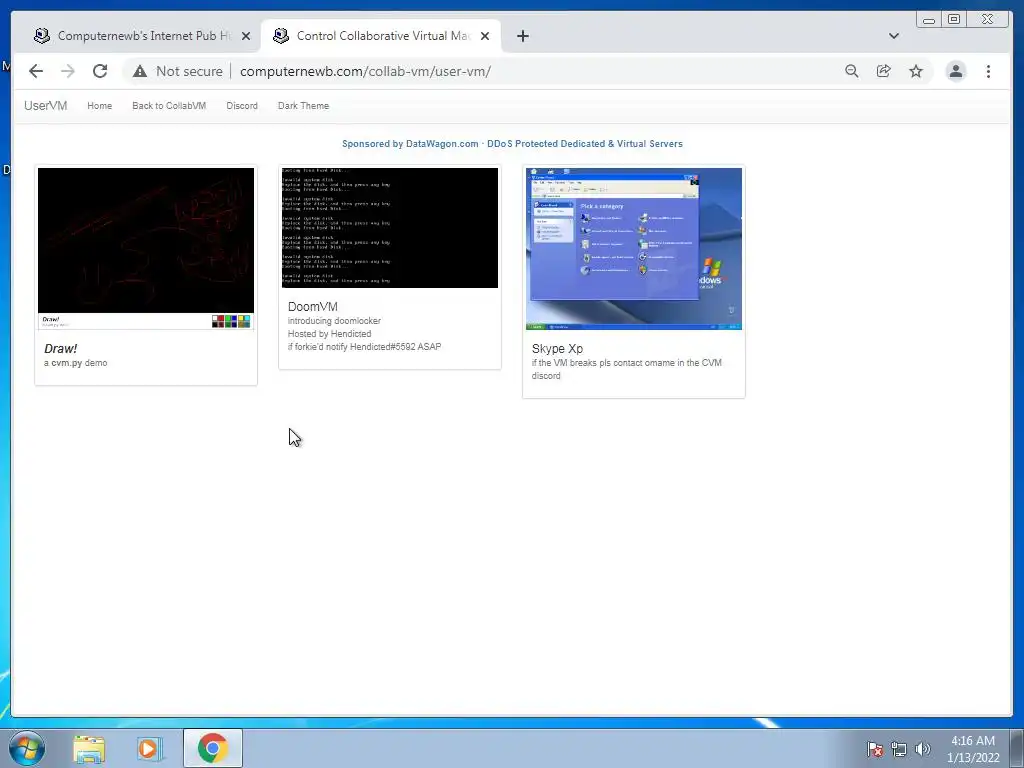Open the Windows Start orb
This screenshot has width=1024, height=768.
click(x=27, y=748)
